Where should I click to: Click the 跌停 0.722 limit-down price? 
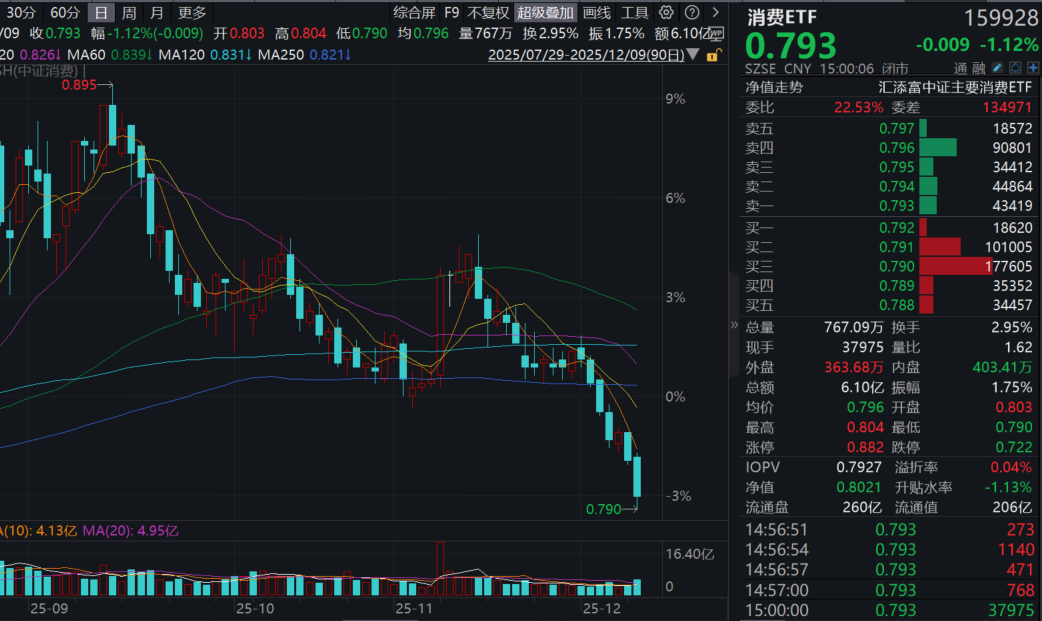(1013, 447)
